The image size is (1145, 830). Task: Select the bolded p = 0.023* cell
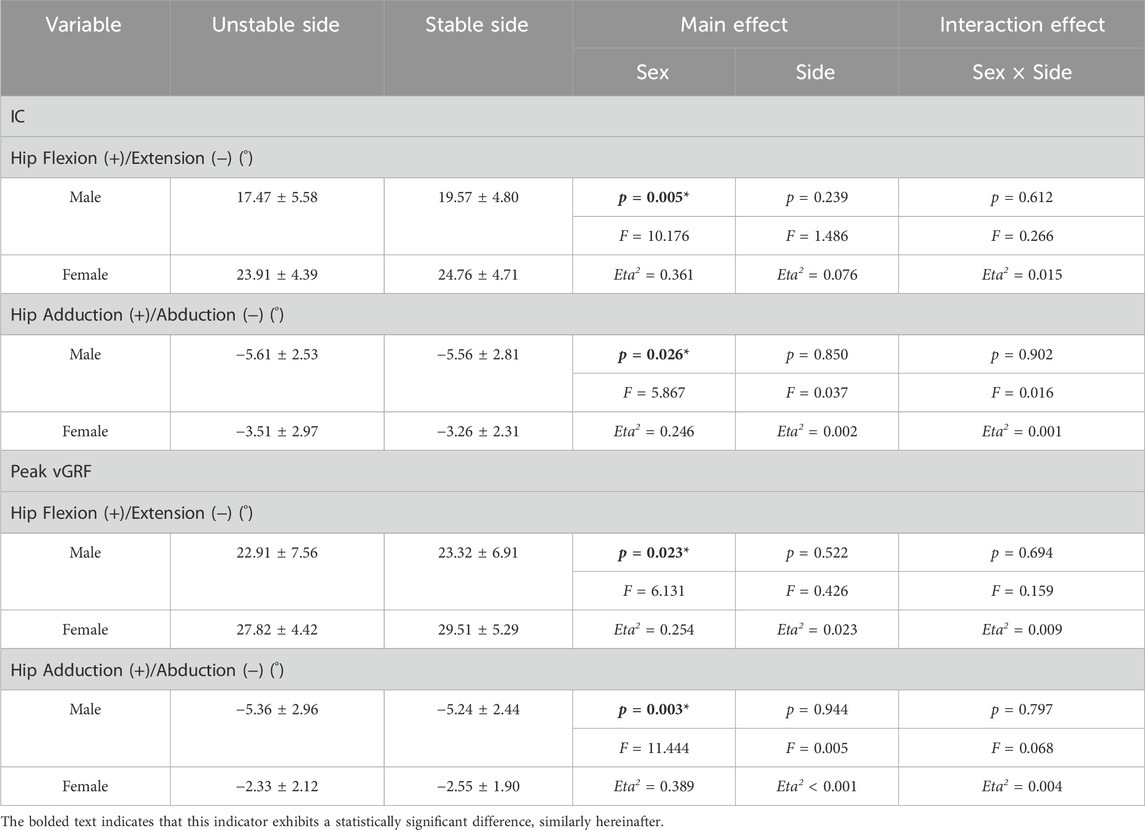point(654,553)
